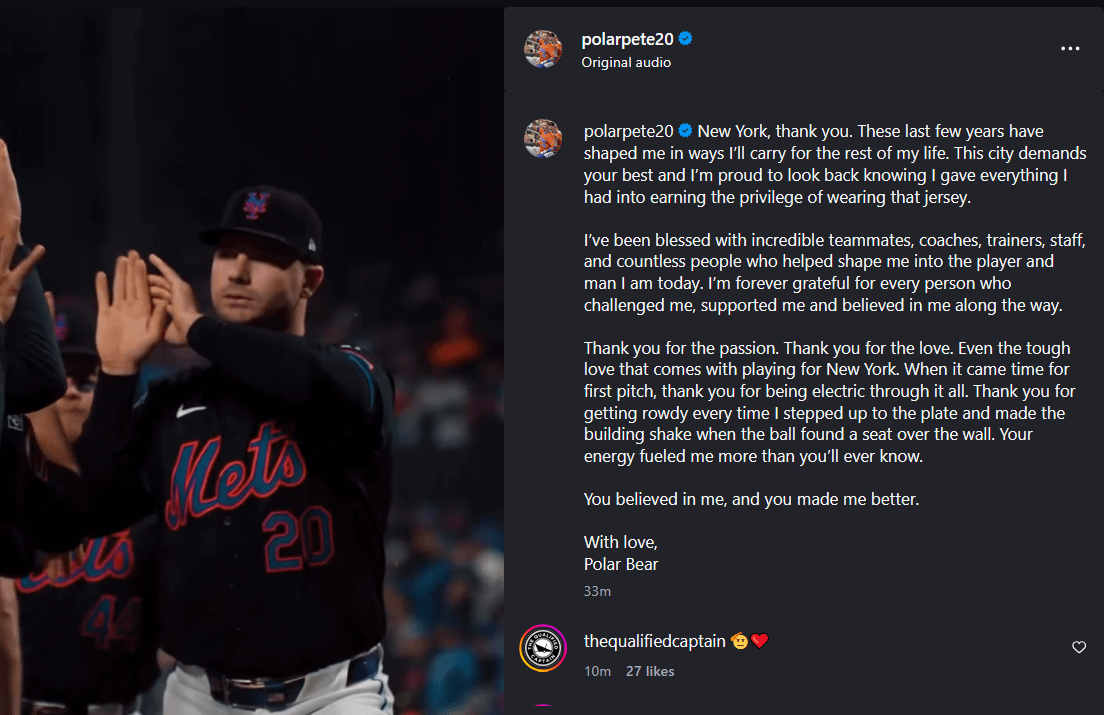This screenshot has width=1104, height=715.
Task: Open thequalifiedcaptain's circular profile badge
Action: click(x=543, y=648)
